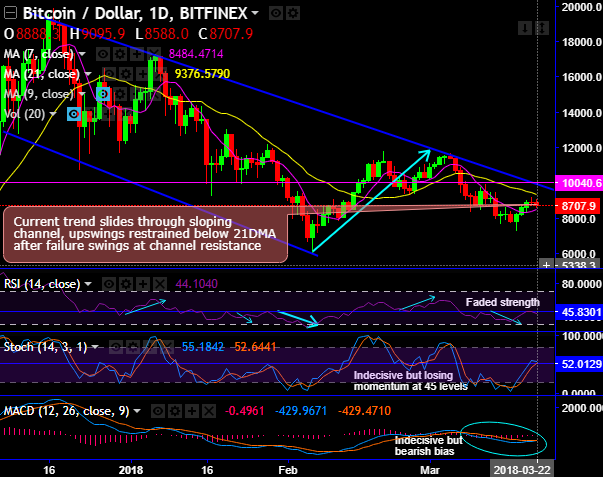Click the Vol (20) legend label

point(24,114)
